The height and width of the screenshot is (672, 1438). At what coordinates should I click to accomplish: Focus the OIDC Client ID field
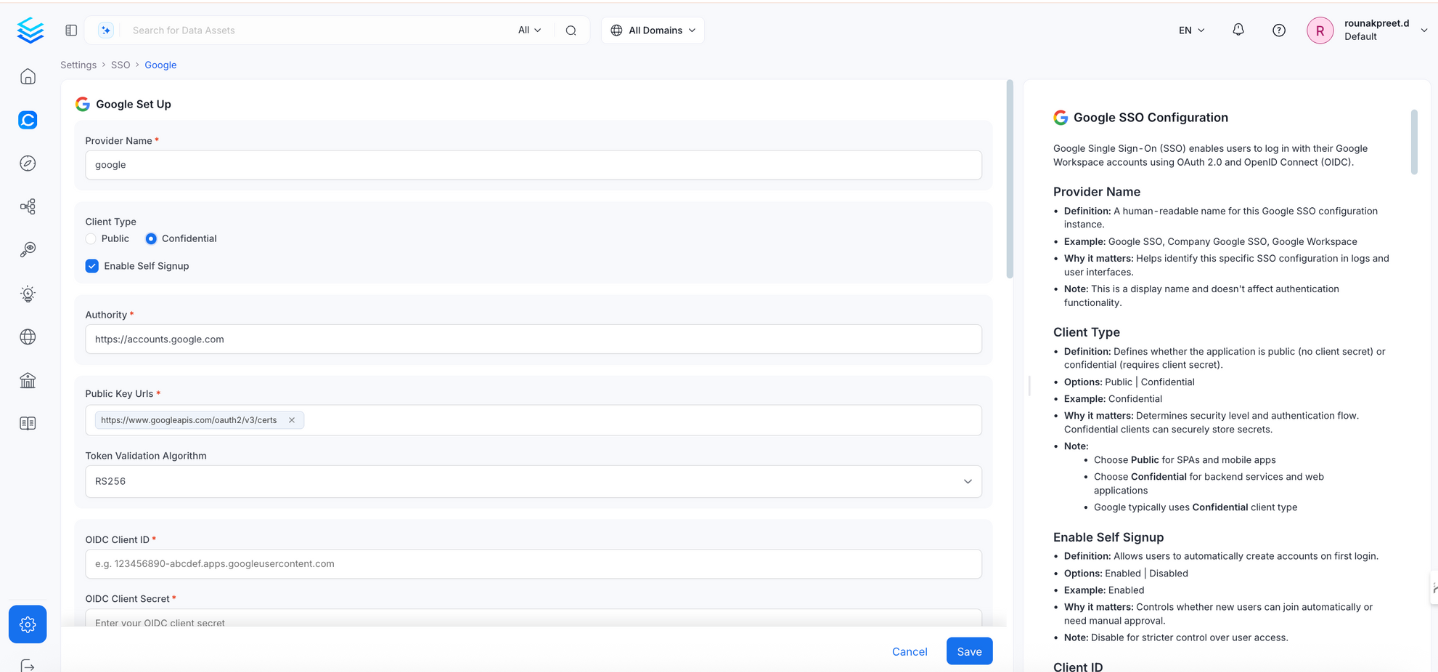(533, 564)
